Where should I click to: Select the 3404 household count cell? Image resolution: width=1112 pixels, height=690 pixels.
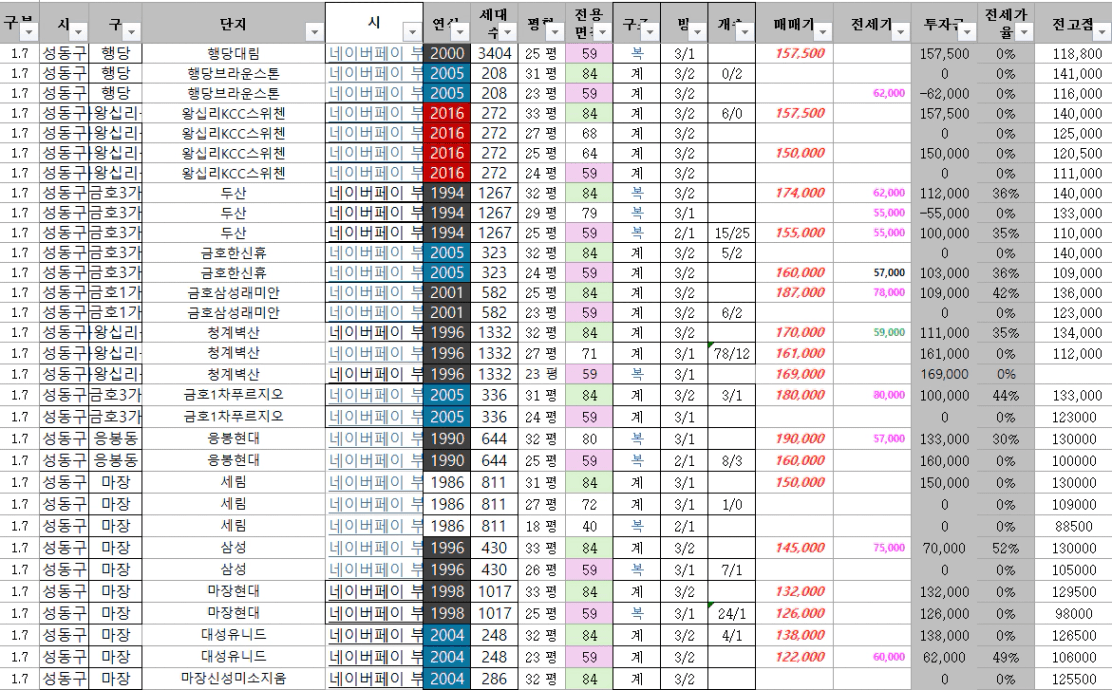(492, 52)
